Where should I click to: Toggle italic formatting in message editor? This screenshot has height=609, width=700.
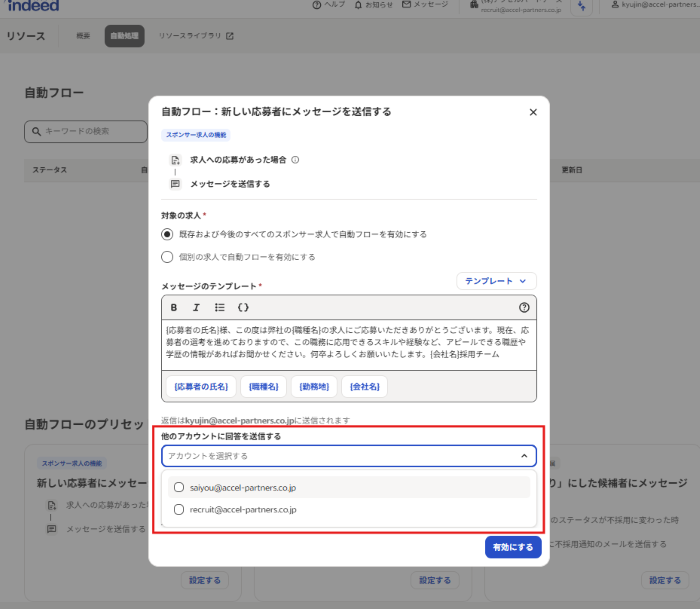click(x=196, y=307)
